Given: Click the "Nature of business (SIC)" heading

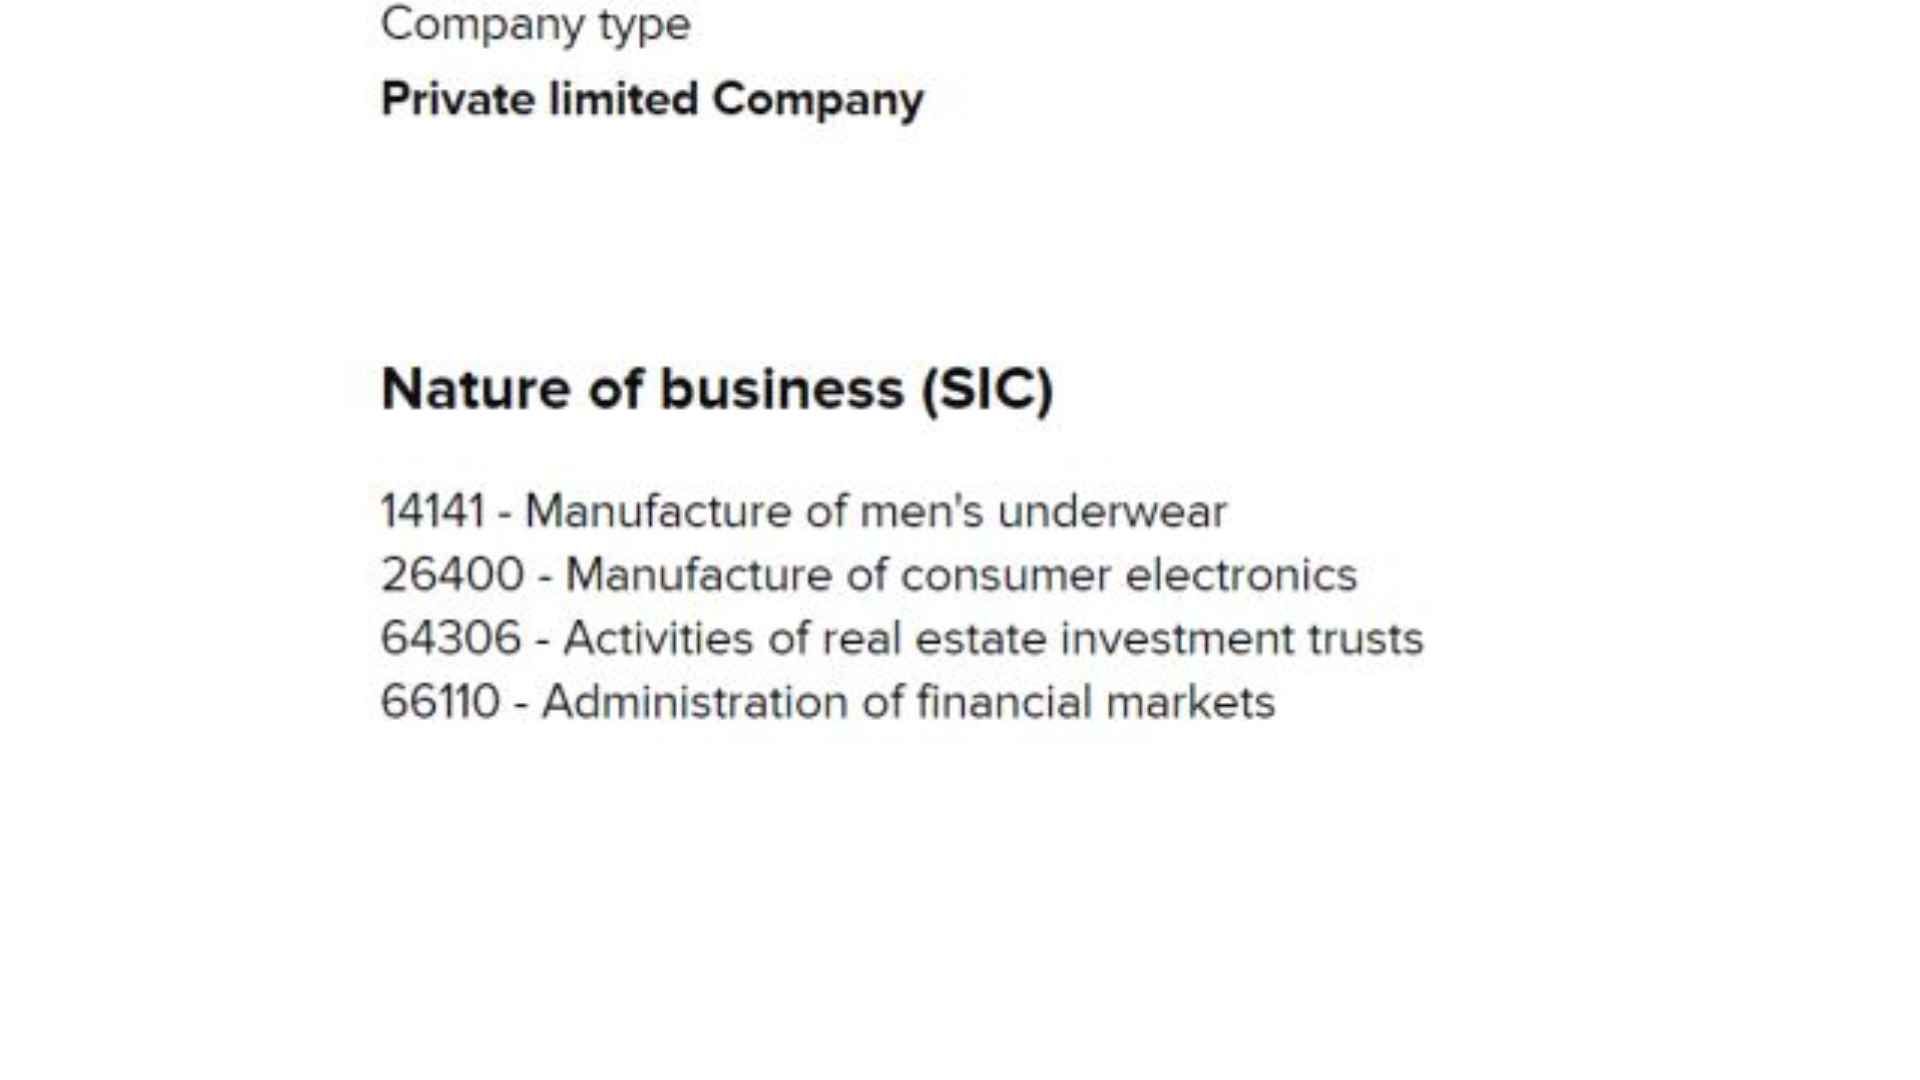Looking at the screenshot, I should pyautogui.click(x=717, y=390).
